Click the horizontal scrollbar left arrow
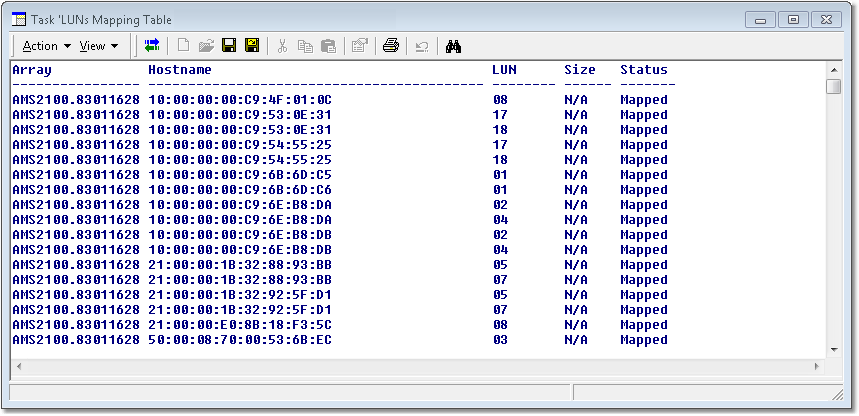The width and height of the screenshot is (859, 416). (19, 366)
